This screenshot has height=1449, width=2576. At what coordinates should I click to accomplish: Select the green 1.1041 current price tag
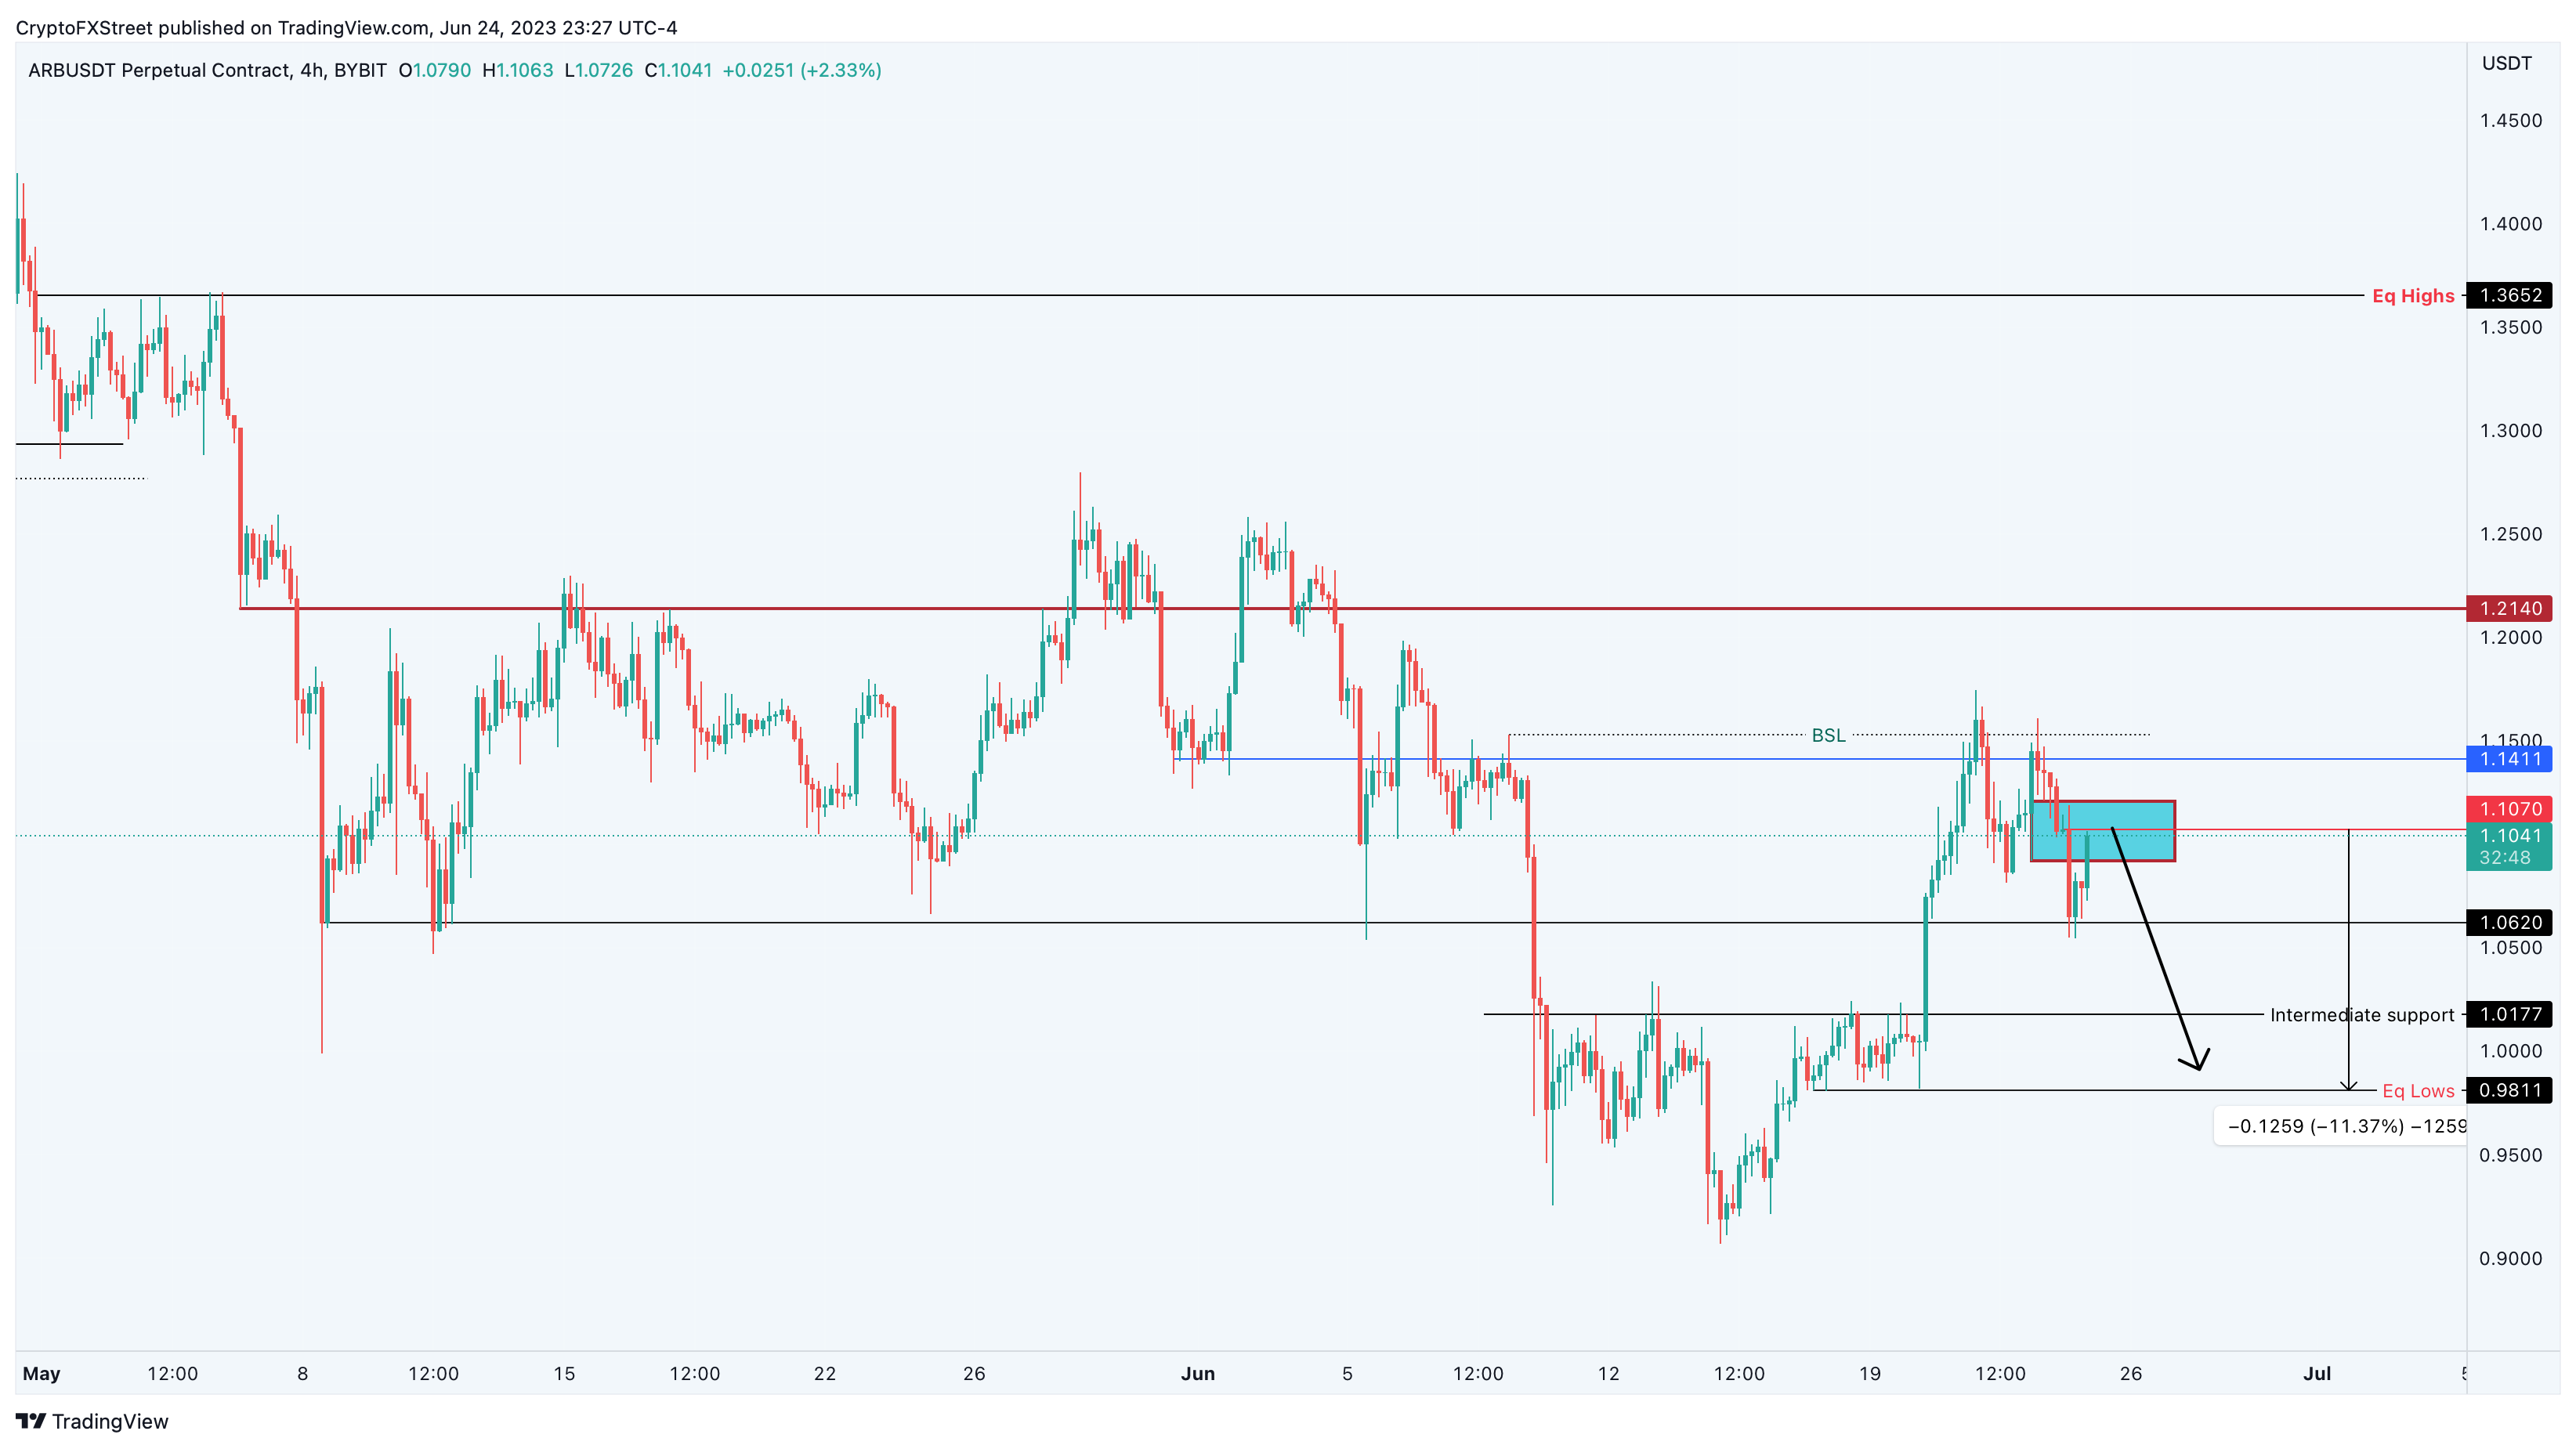click(2510, 846)
